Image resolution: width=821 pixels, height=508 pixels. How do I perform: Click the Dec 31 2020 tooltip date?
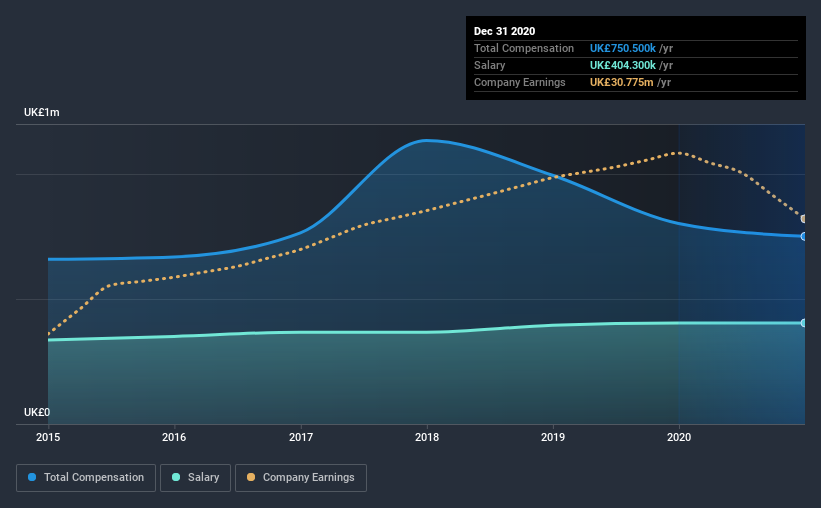pos(504,31)
